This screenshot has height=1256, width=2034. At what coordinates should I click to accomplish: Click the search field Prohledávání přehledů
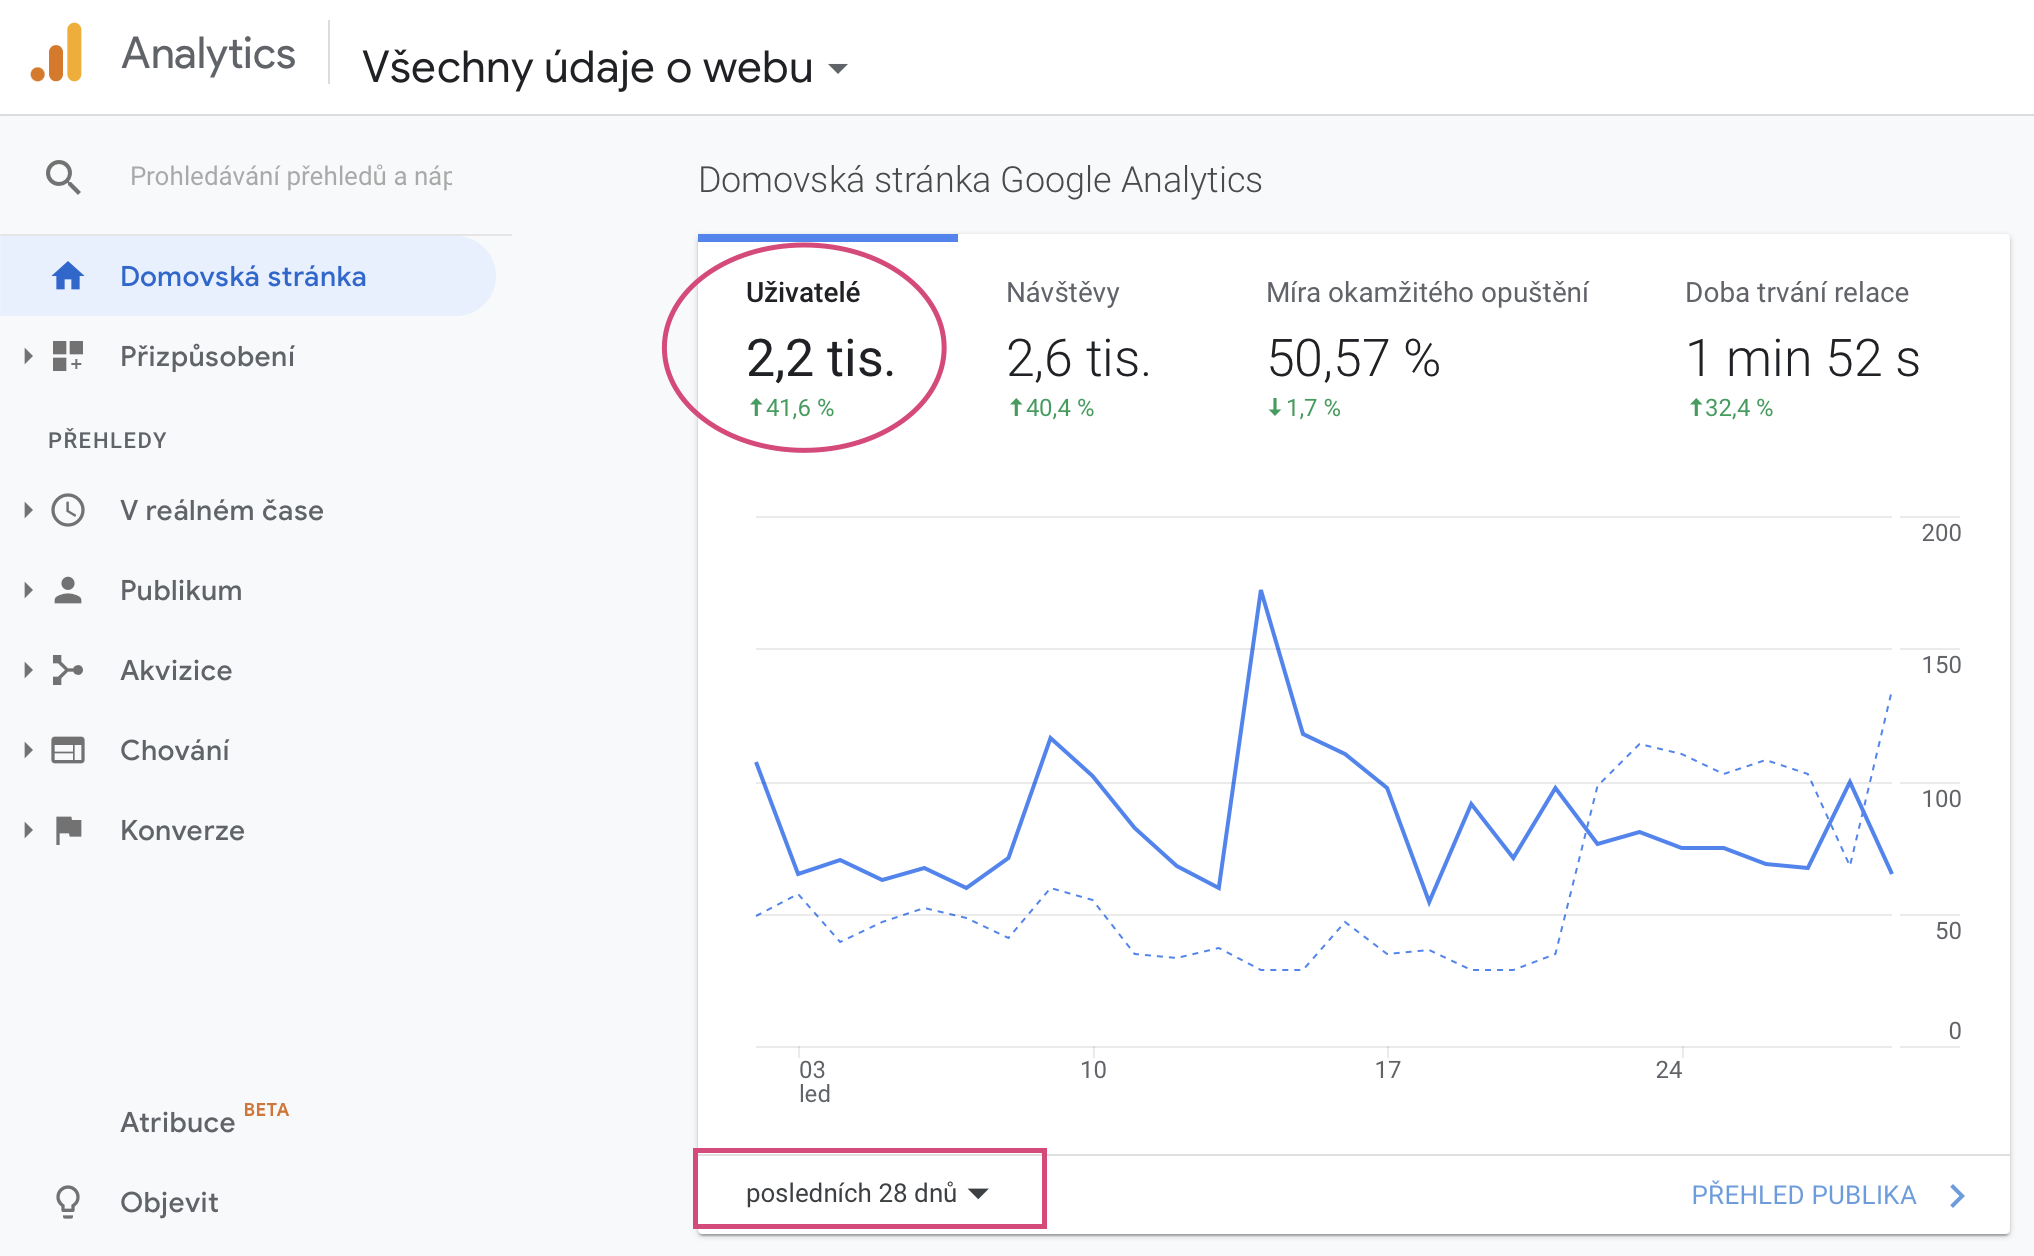click(x=291, y=177)
